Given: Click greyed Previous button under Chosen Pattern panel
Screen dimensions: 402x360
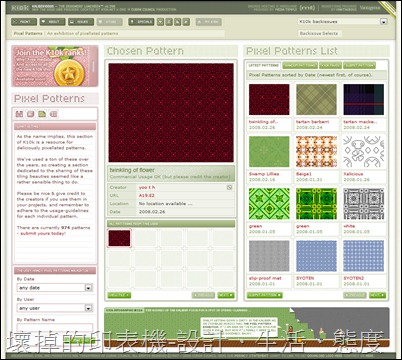Looking at the screenshot, I should pos(203,295).
